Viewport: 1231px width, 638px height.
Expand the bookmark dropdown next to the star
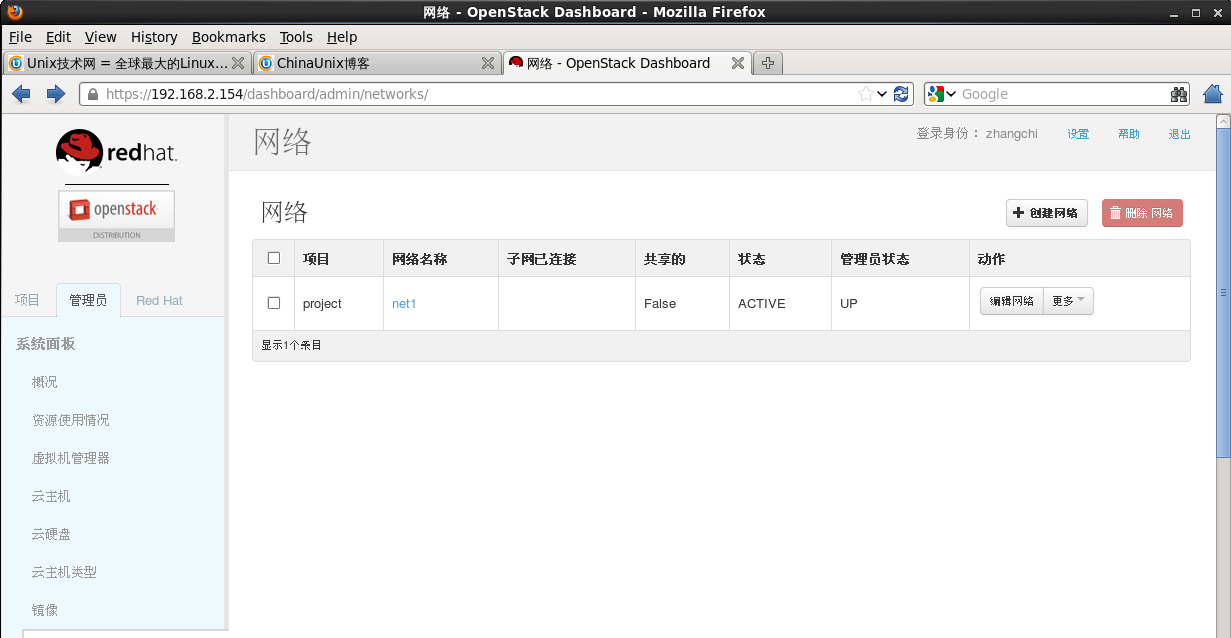coord(881,93)
